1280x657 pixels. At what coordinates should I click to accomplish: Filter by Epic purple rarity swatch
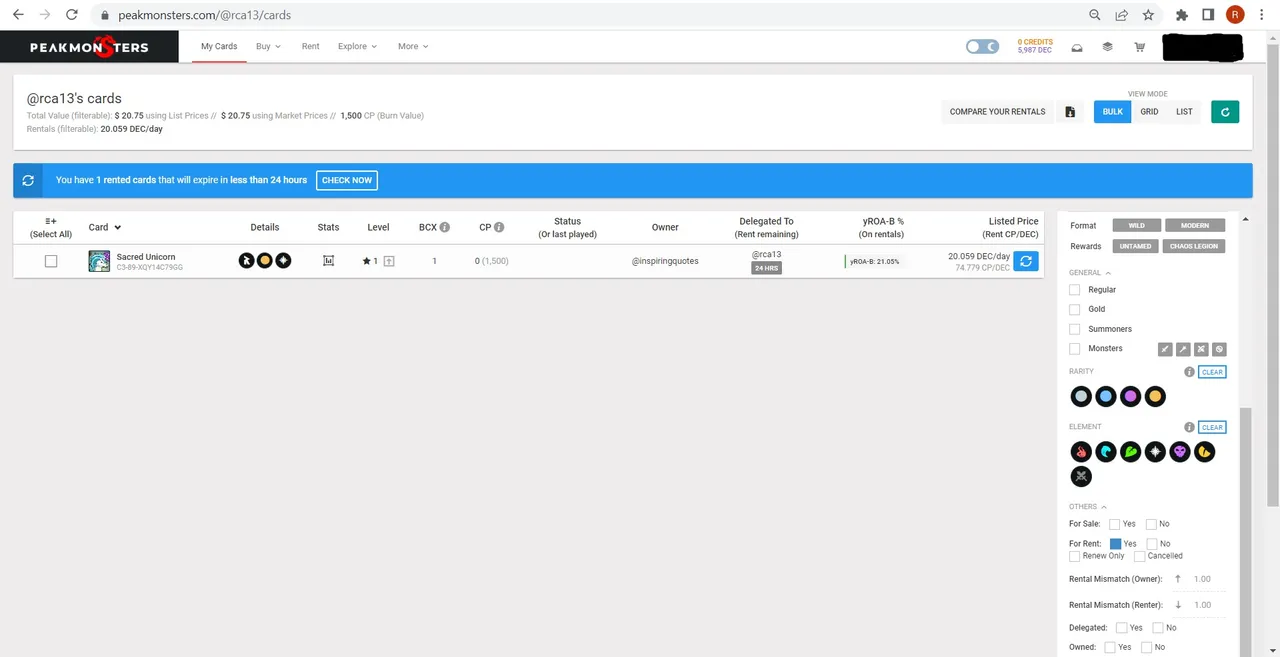1130,397
